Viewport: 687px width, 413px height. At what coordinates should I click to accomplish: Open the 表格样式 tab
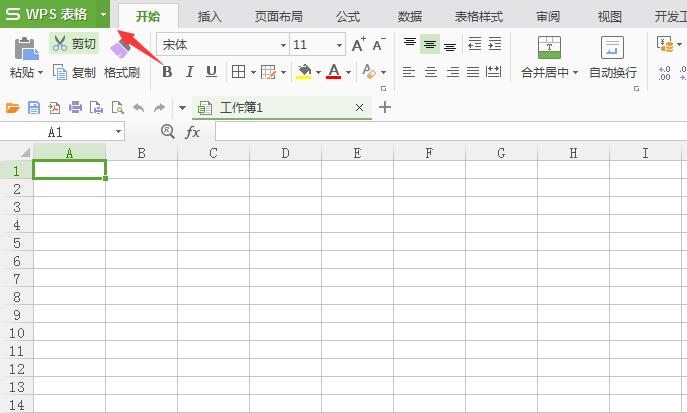479,17
